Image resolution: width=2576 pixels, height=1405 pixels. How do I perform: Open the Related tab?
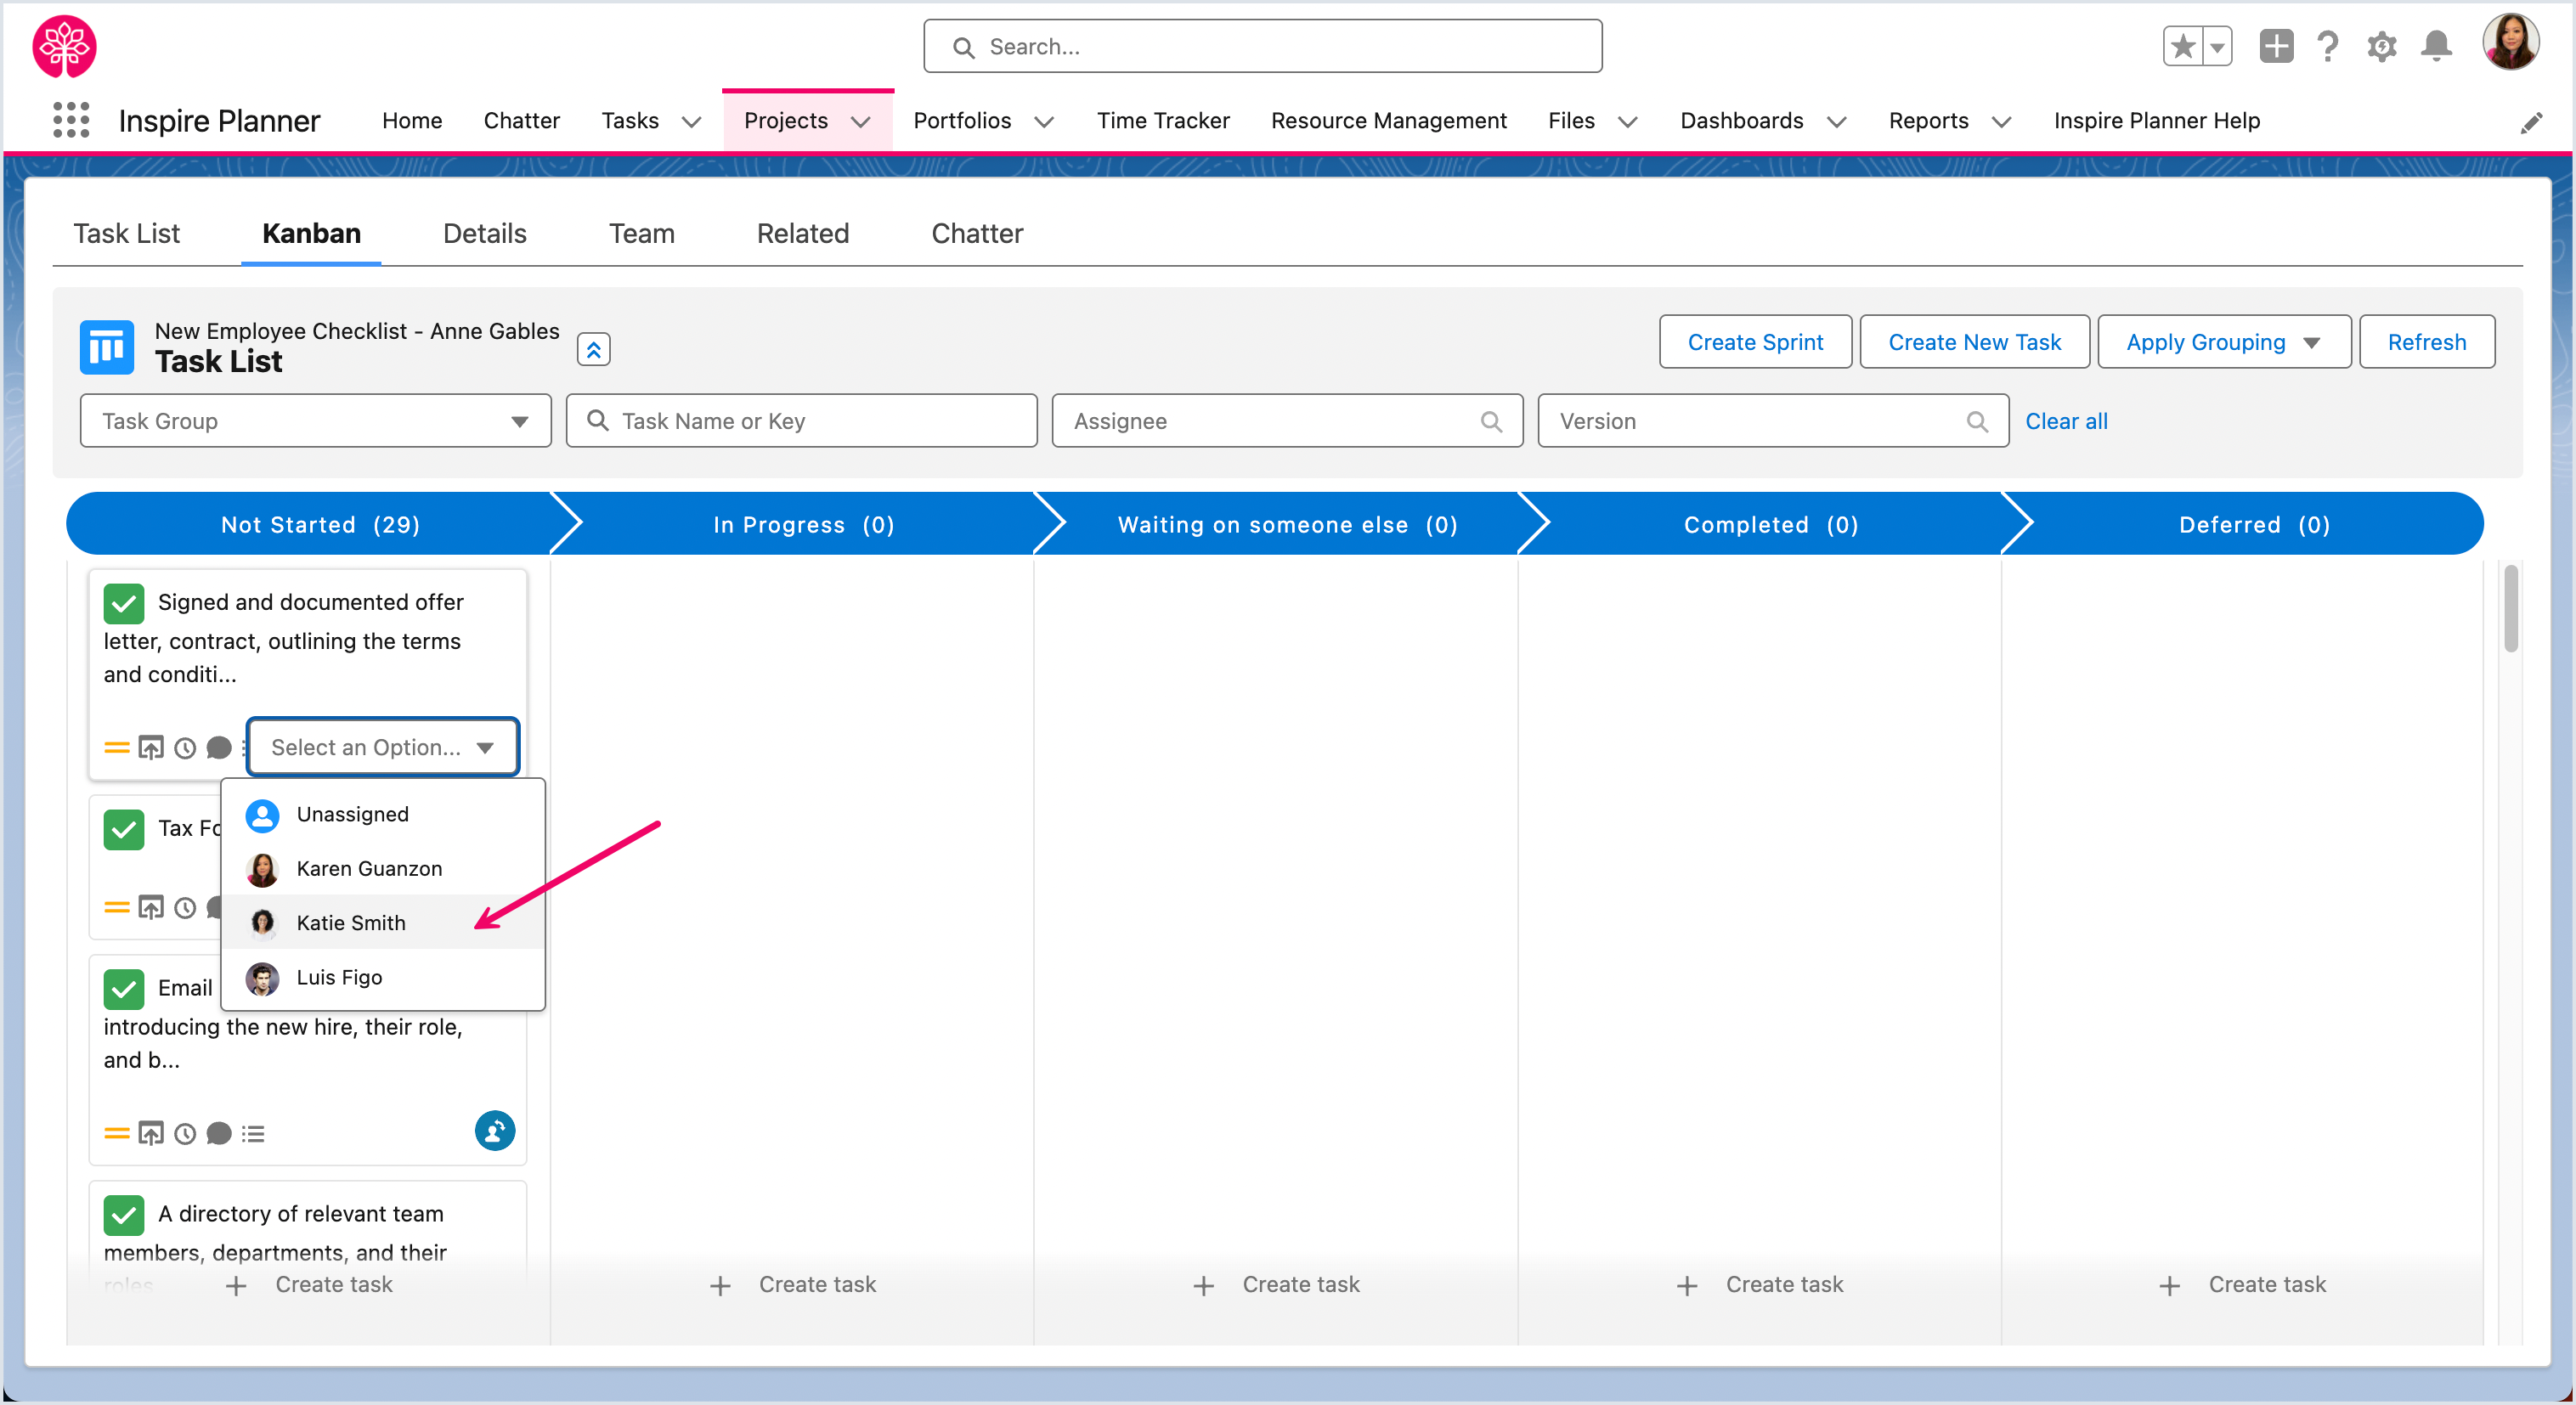803,234
